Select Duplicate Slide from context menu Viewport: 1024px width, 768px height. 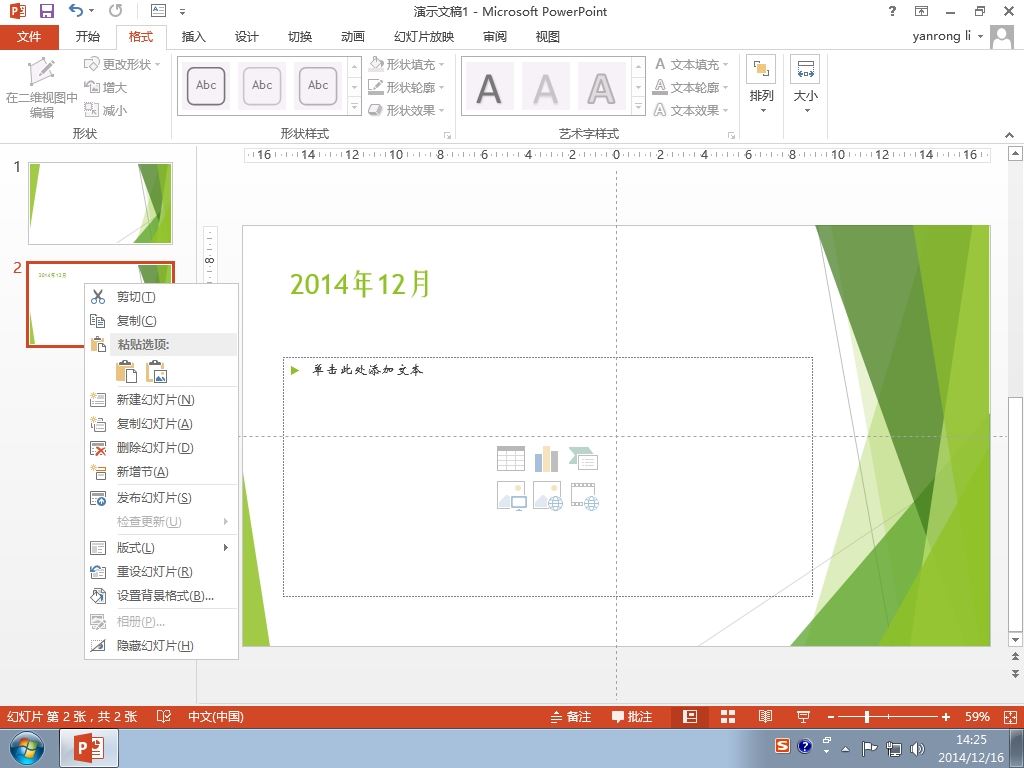click(x=161, y=424)
